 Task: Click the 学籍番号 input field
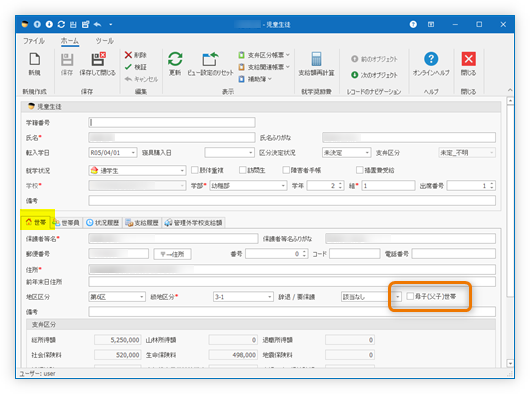172,122
